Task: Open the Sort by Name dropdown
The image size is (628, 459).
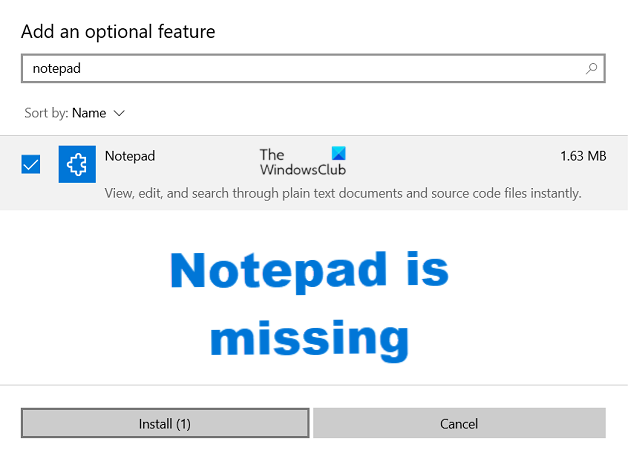Action: [x=88, y=113]
